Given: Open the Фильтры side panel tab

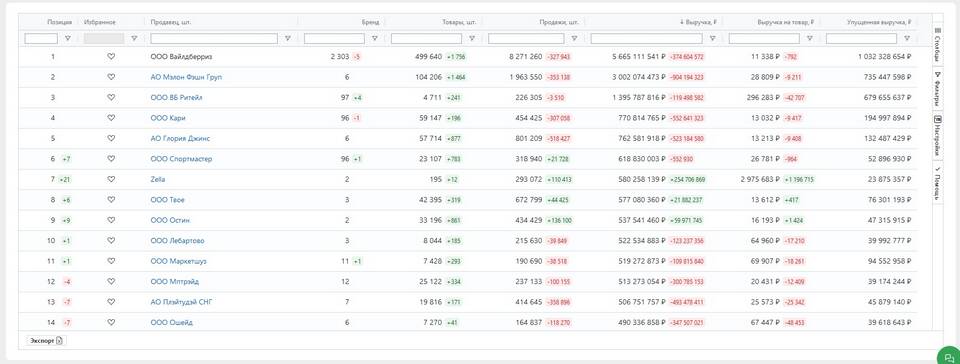Looking at the screenshot, I should (x=937, y=89).
